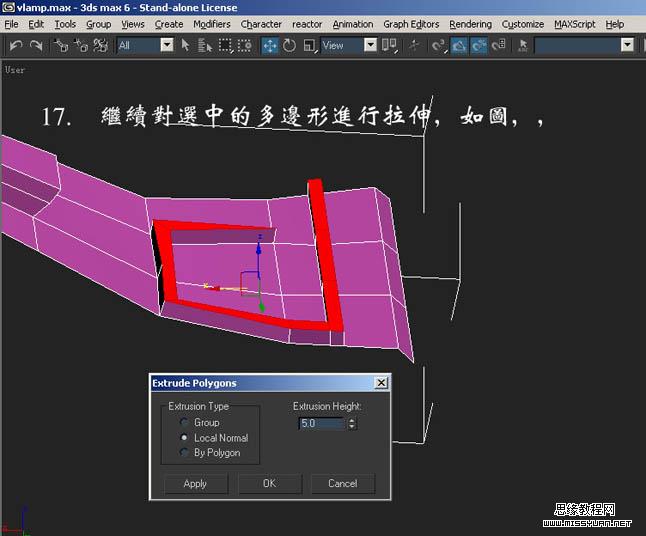Activate the Select and Scale tool

(x=310, y=45)
